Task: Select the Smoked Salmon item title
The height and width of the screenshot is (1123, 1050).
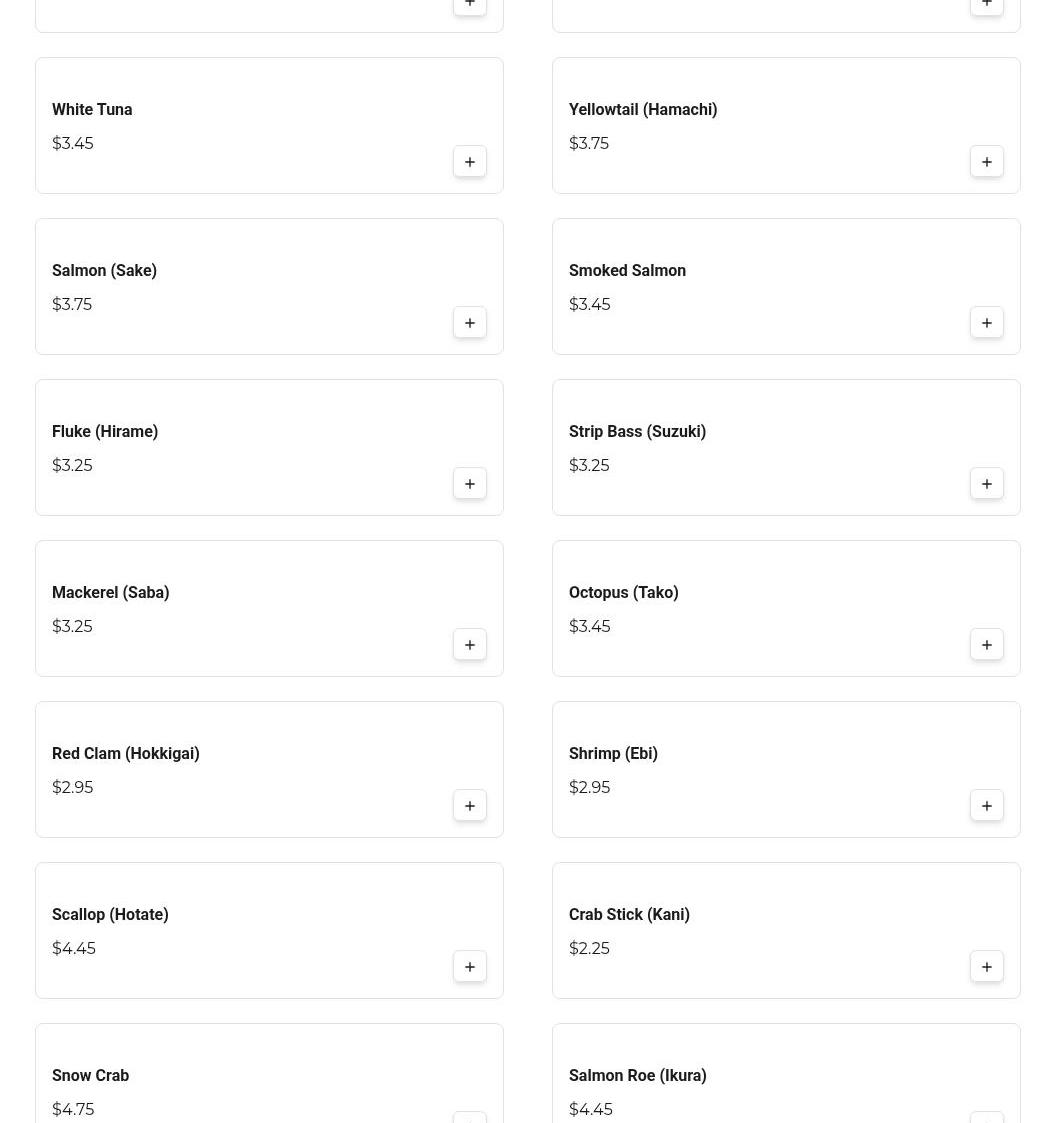Action: click(x=627, y=271)
